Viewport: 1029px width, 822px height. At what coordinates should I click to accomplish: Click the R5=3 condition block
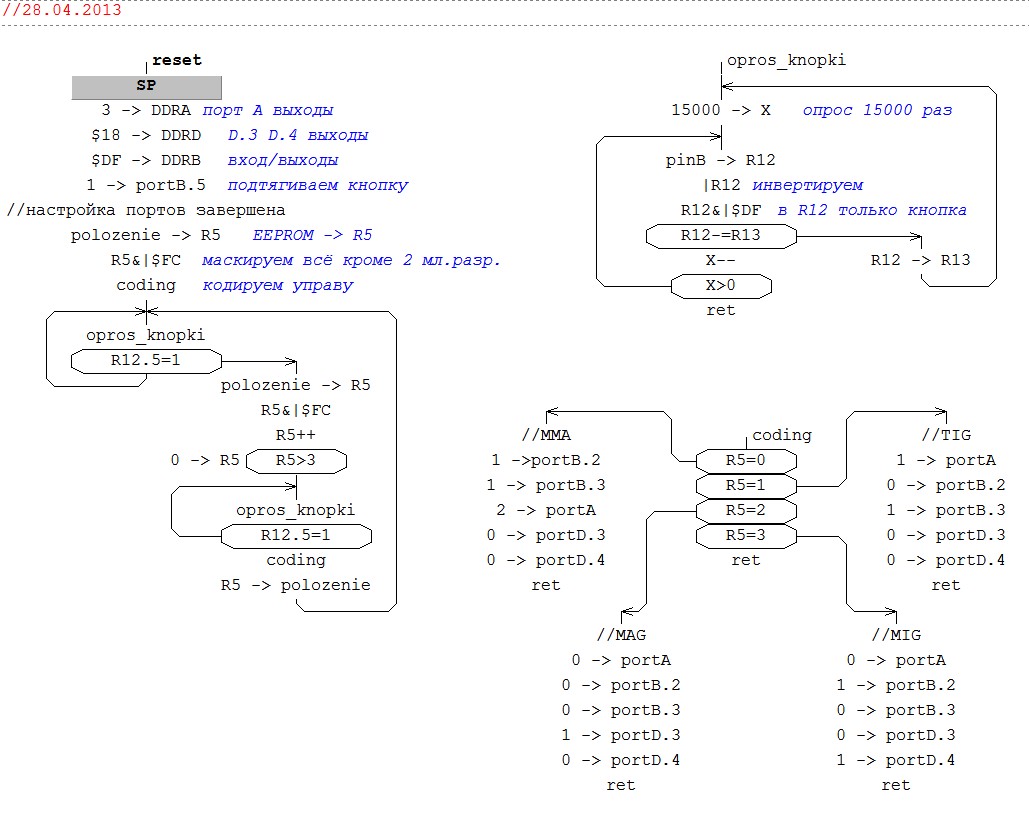(746, 536)
